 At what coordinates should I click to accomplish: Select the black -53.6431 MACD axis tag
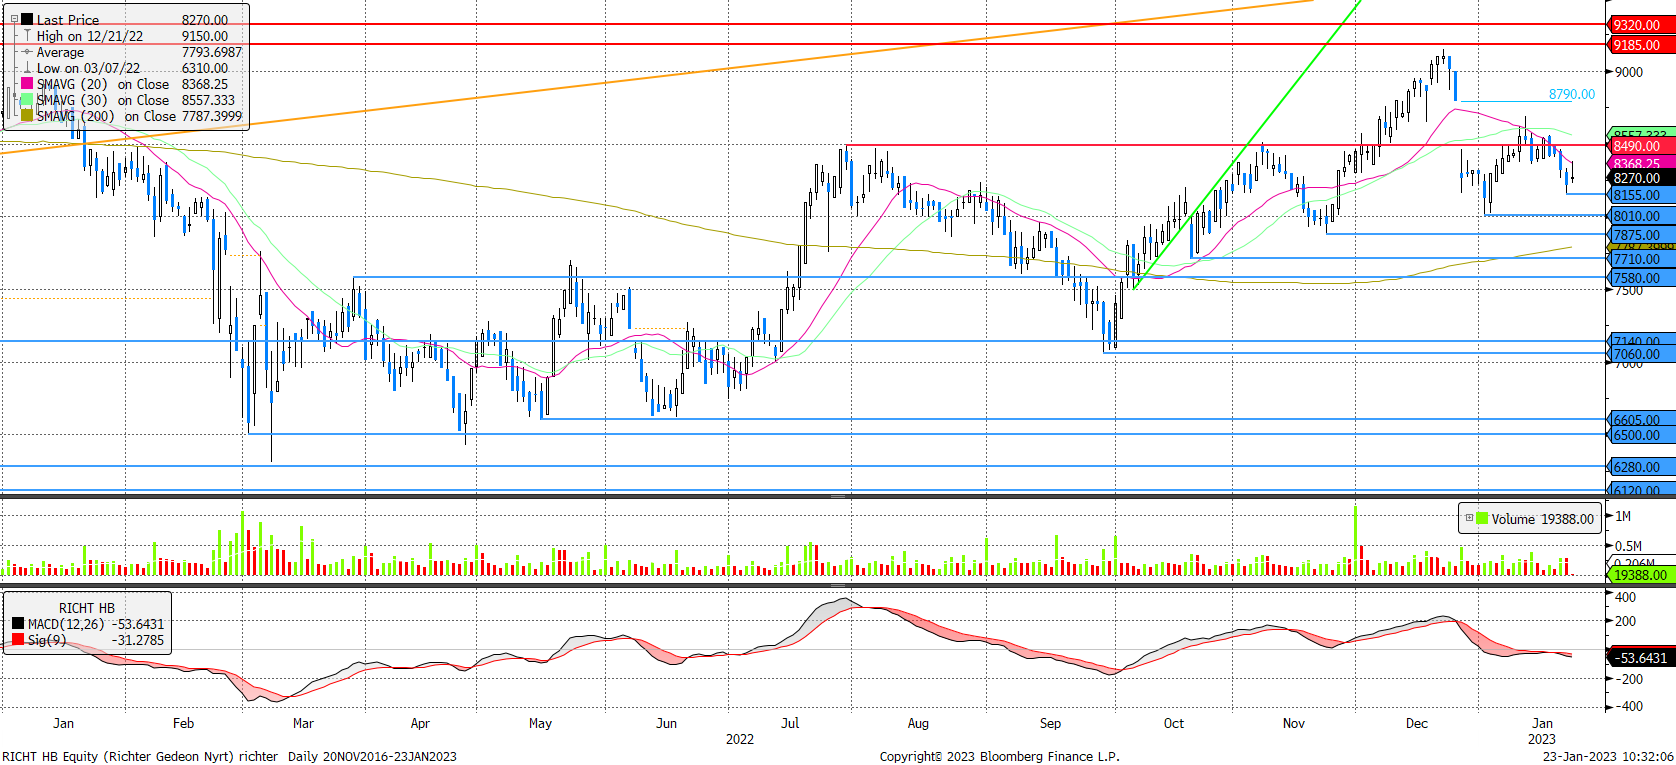pos(1639,658)
